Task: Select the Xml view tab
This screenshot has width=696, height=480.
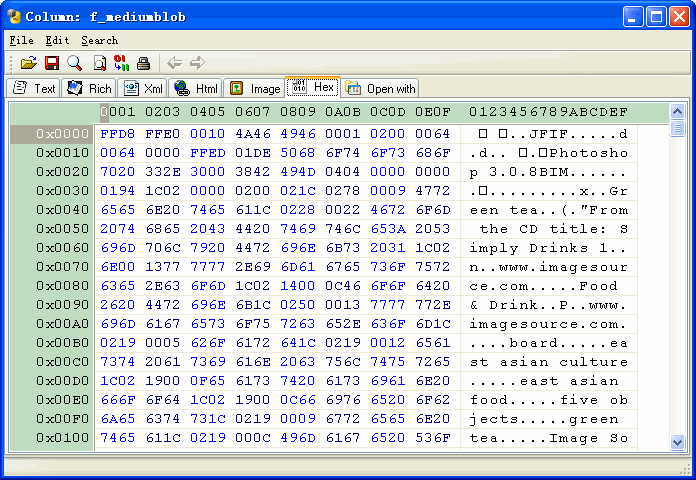Action: pyautogui.click(x=143, y=88)
